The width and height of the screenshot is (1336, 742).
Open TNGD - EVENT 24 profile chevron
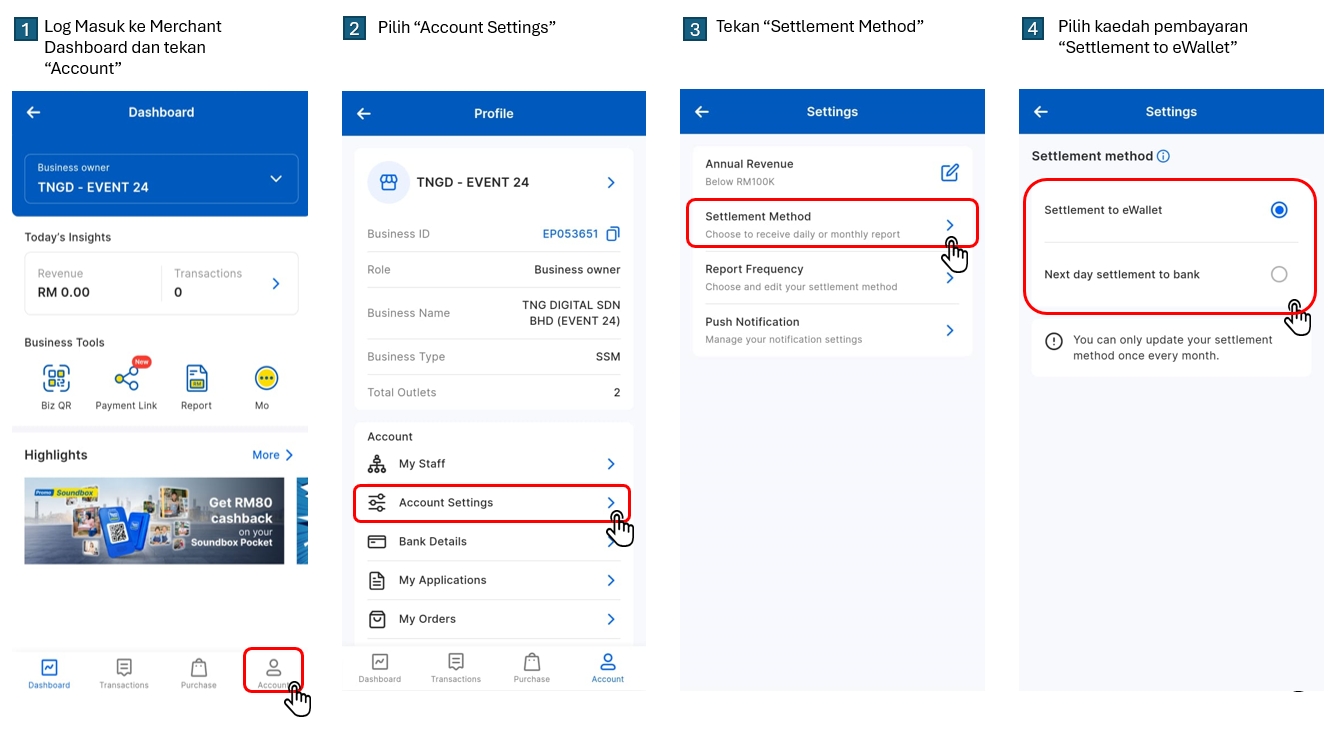tap(611, 183)
